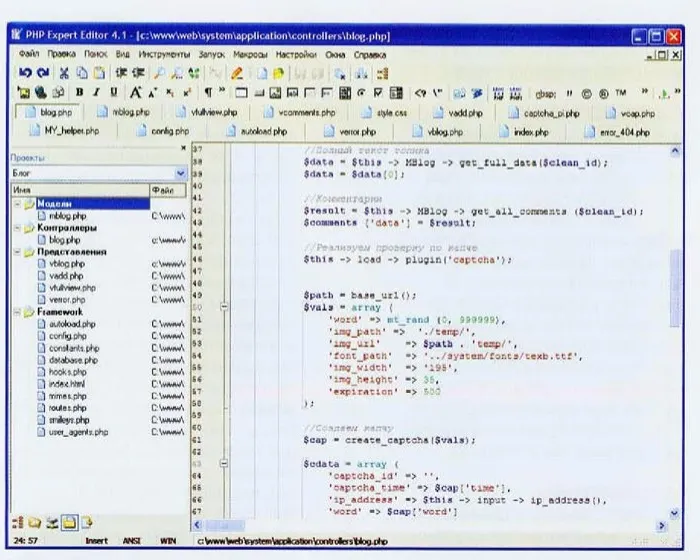Cut selection with the scissors icon
Viewport: 700px width, 560px height.
coord(64,73)
